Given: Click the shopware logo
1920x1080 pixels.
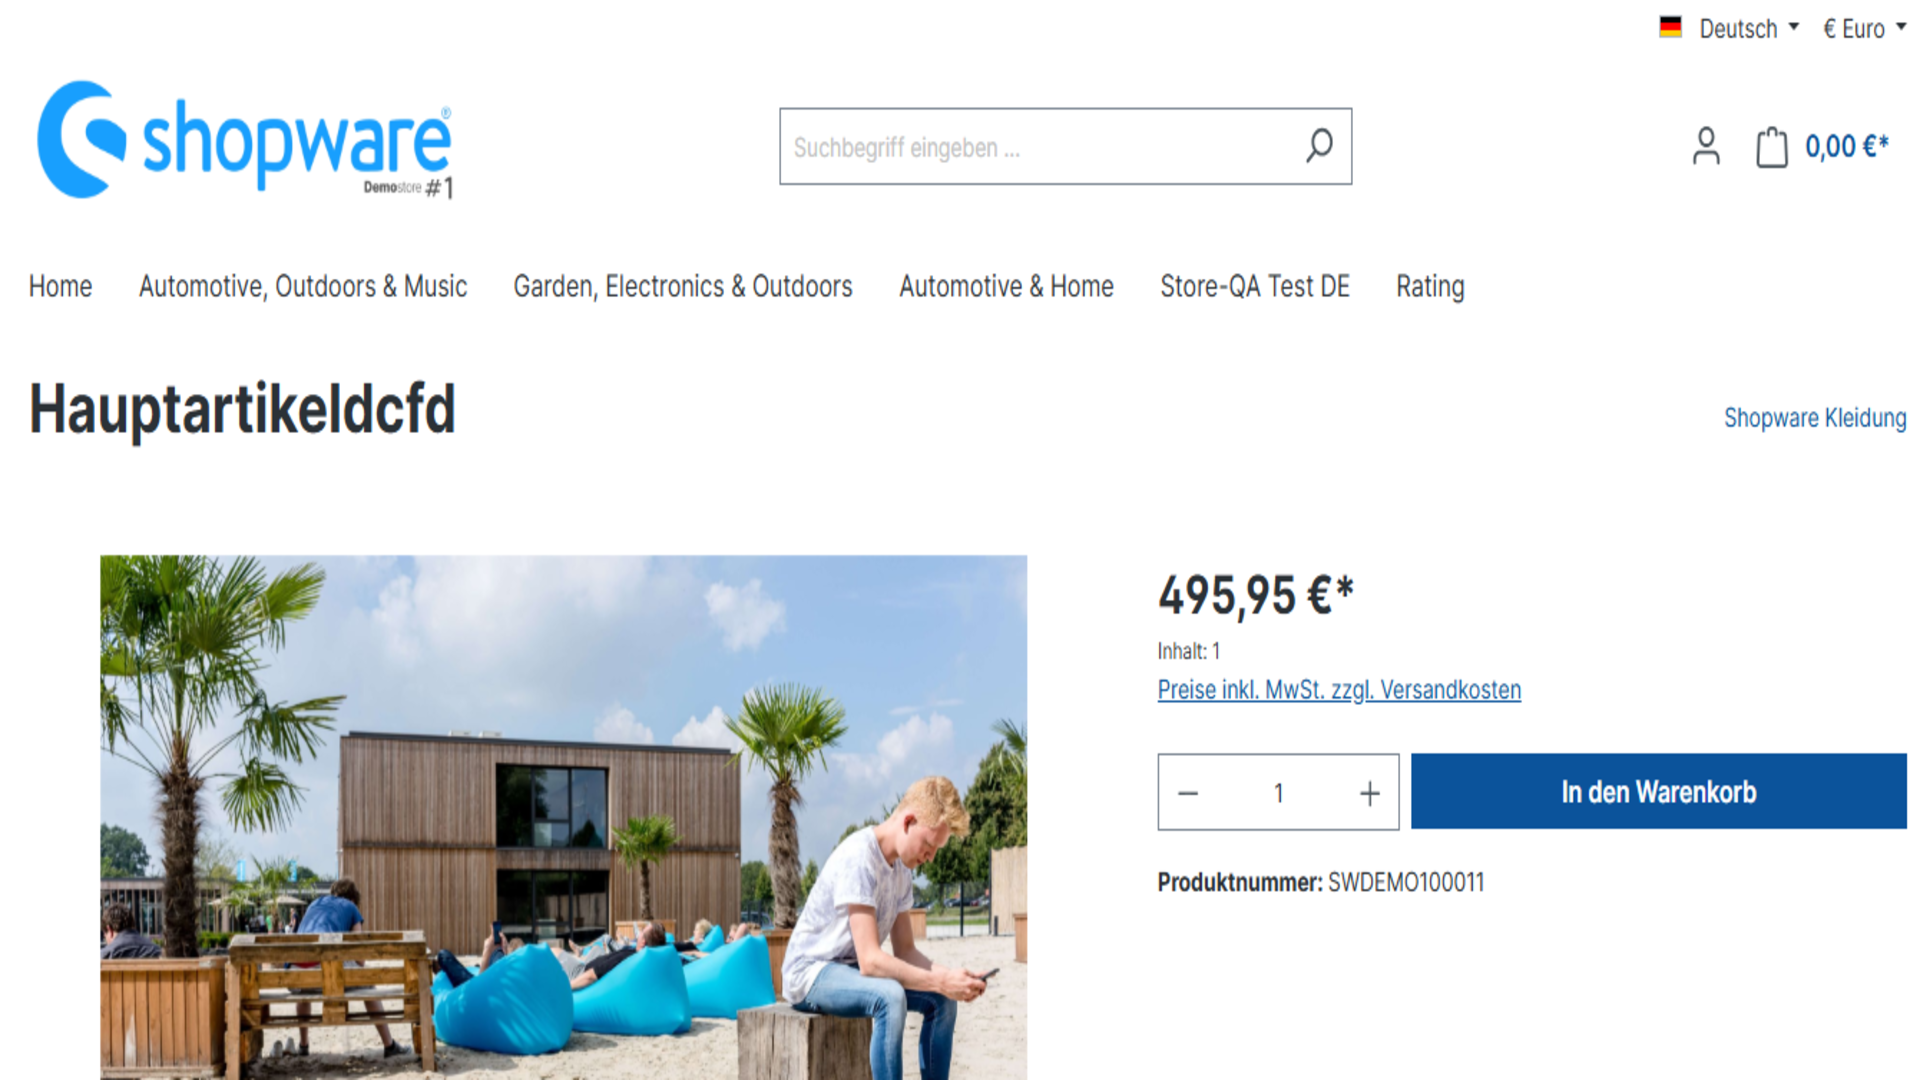Looking at the screenshot, I should click(245, 140).
